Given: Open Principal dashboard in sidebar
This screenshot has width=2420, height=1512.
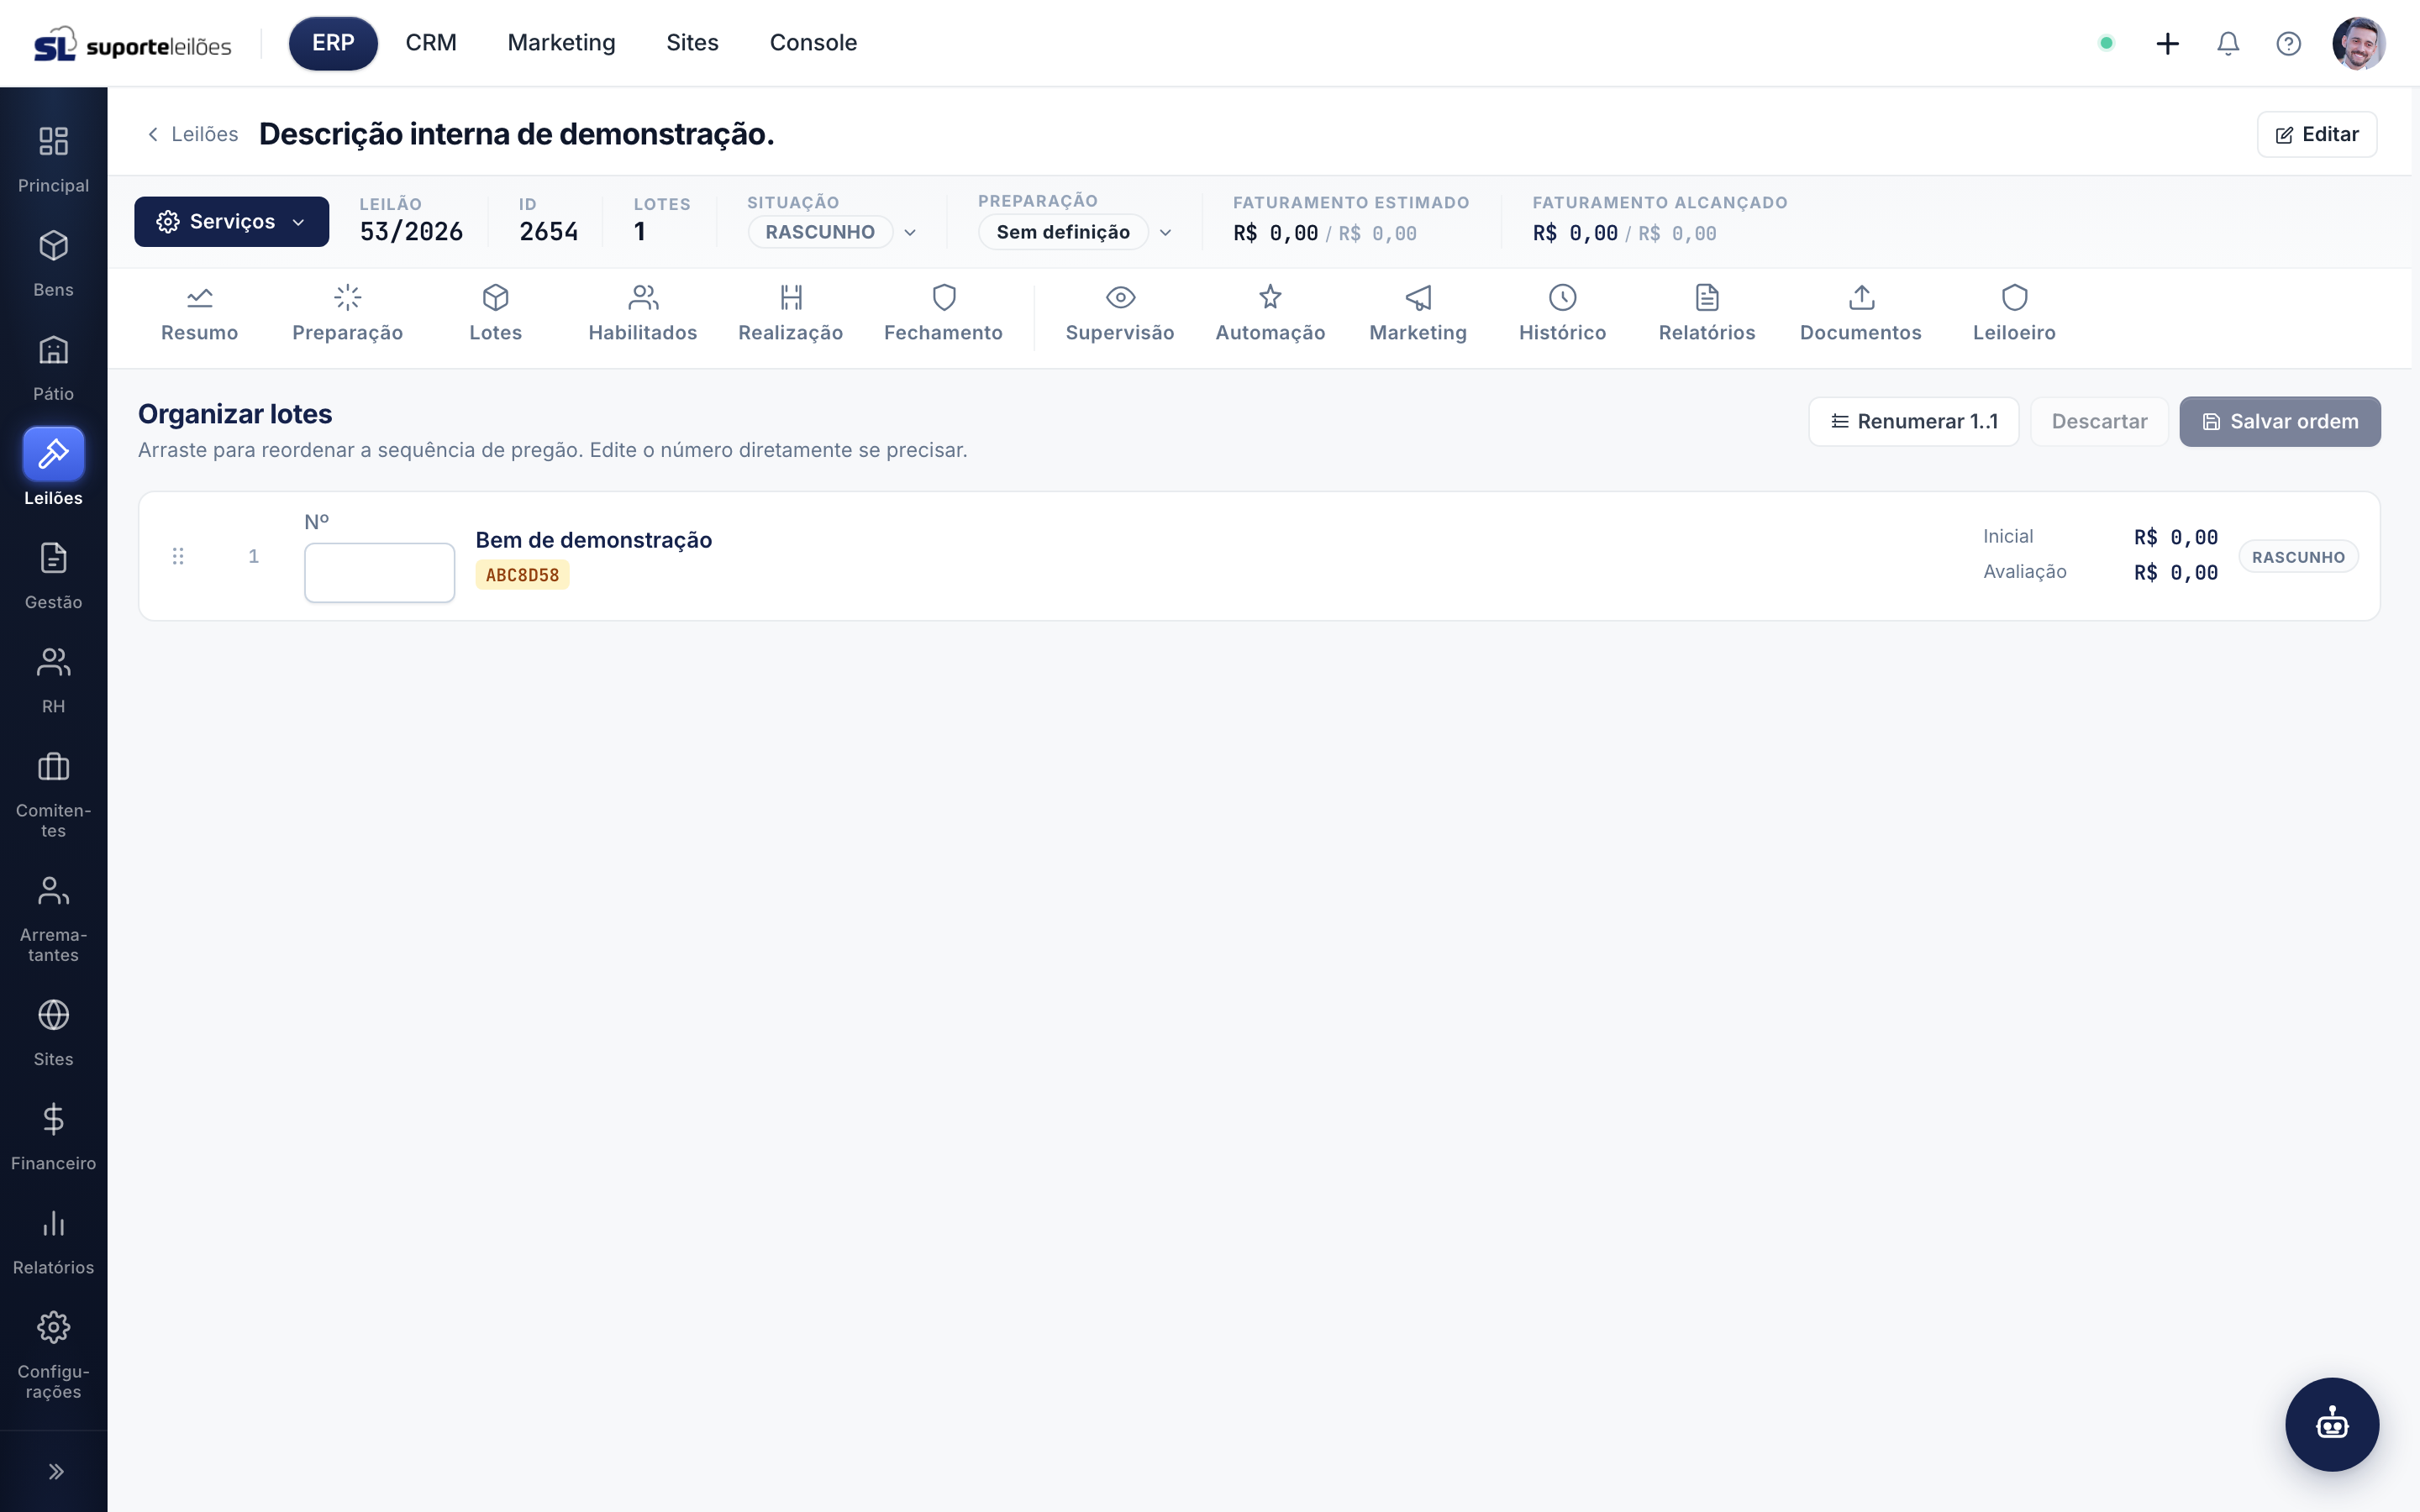Looking at the screenshot, I should pyautogui.click(x=53, y=160).
